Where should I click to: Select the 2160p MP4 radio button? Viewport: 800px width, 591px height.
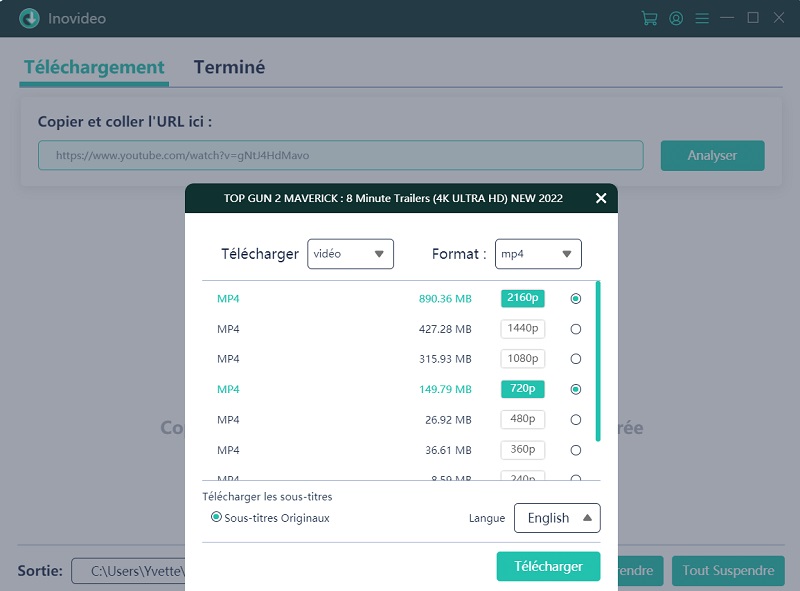pos(576,299)
